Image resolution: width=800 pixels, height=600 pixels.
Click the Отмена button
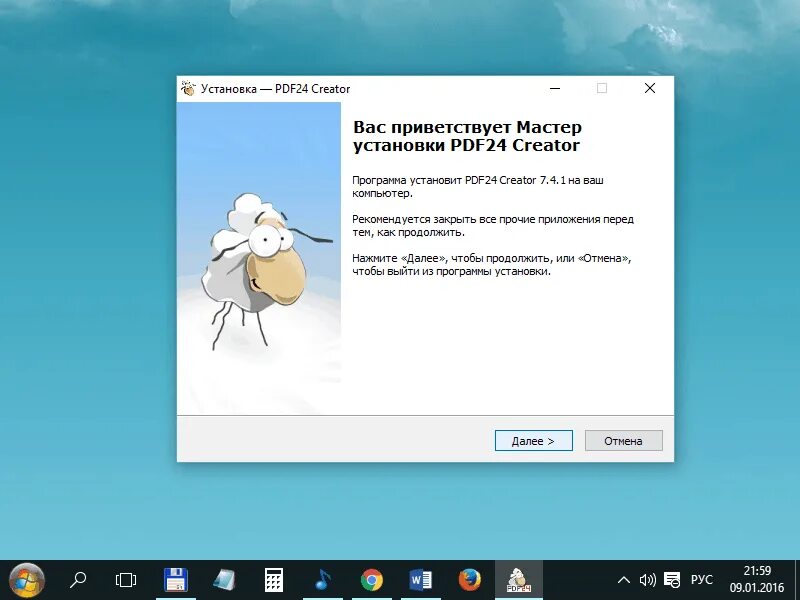(623, 441)
